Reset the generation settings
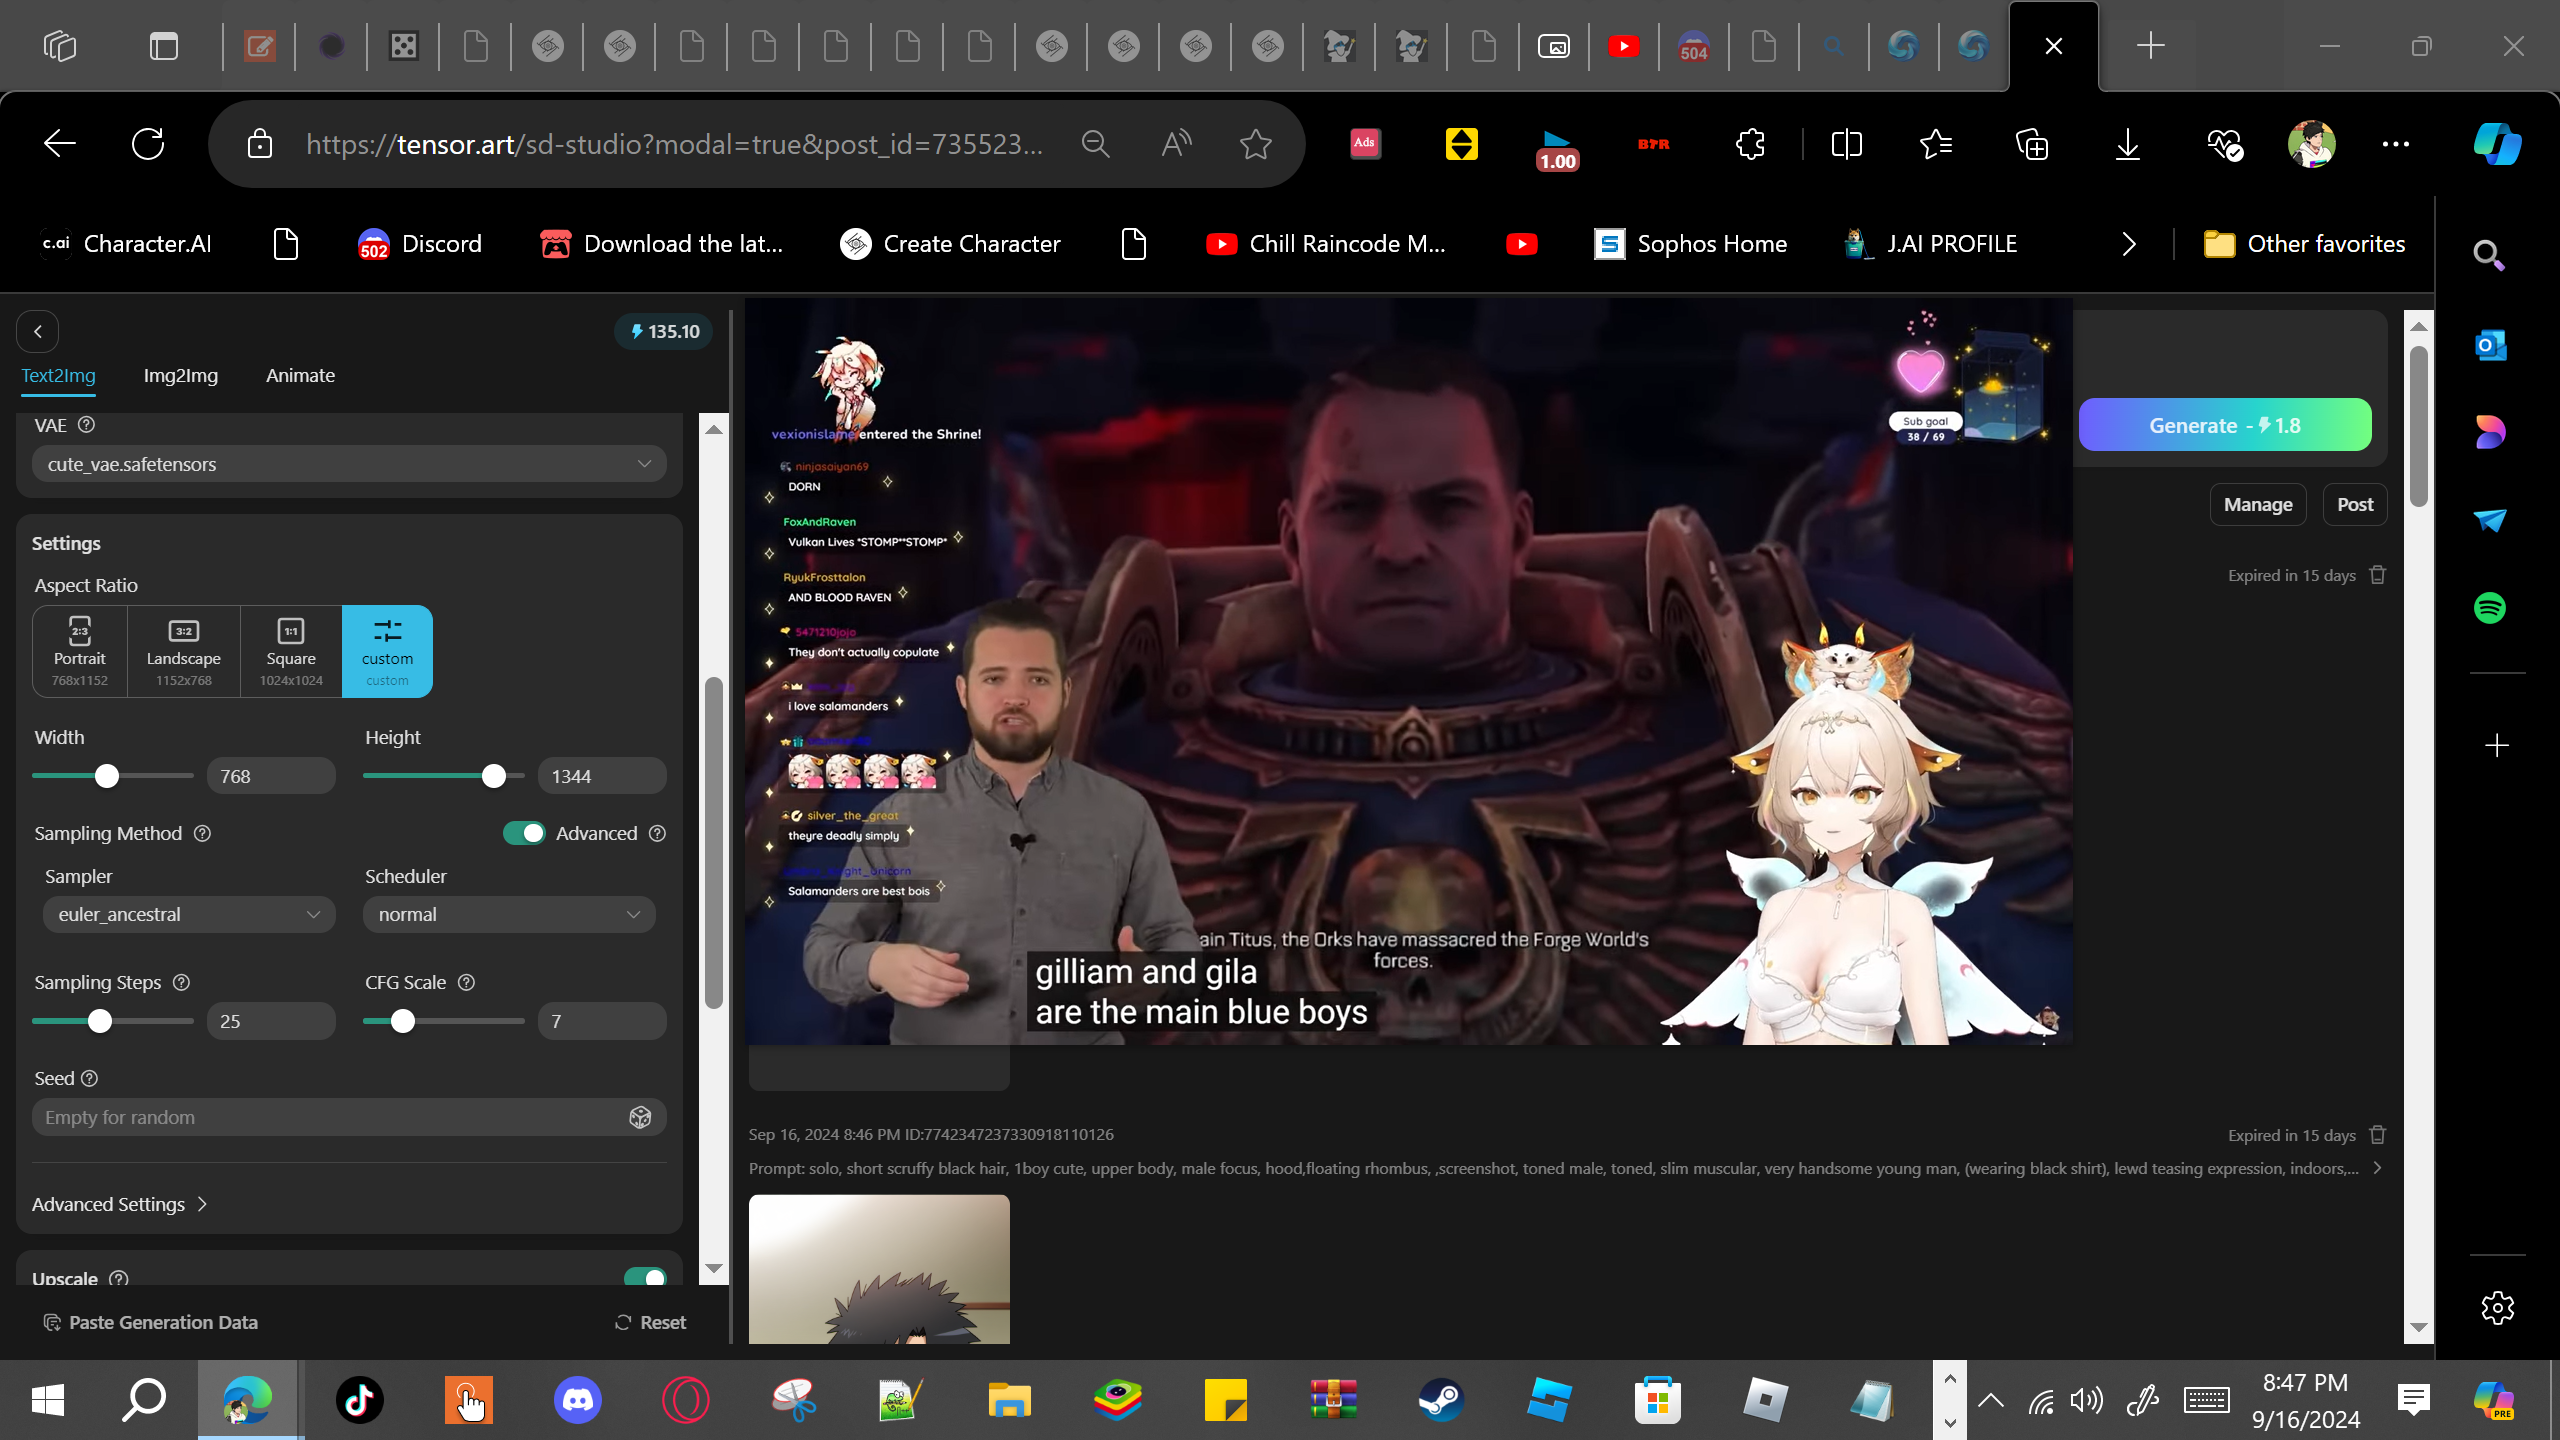 650,1322
